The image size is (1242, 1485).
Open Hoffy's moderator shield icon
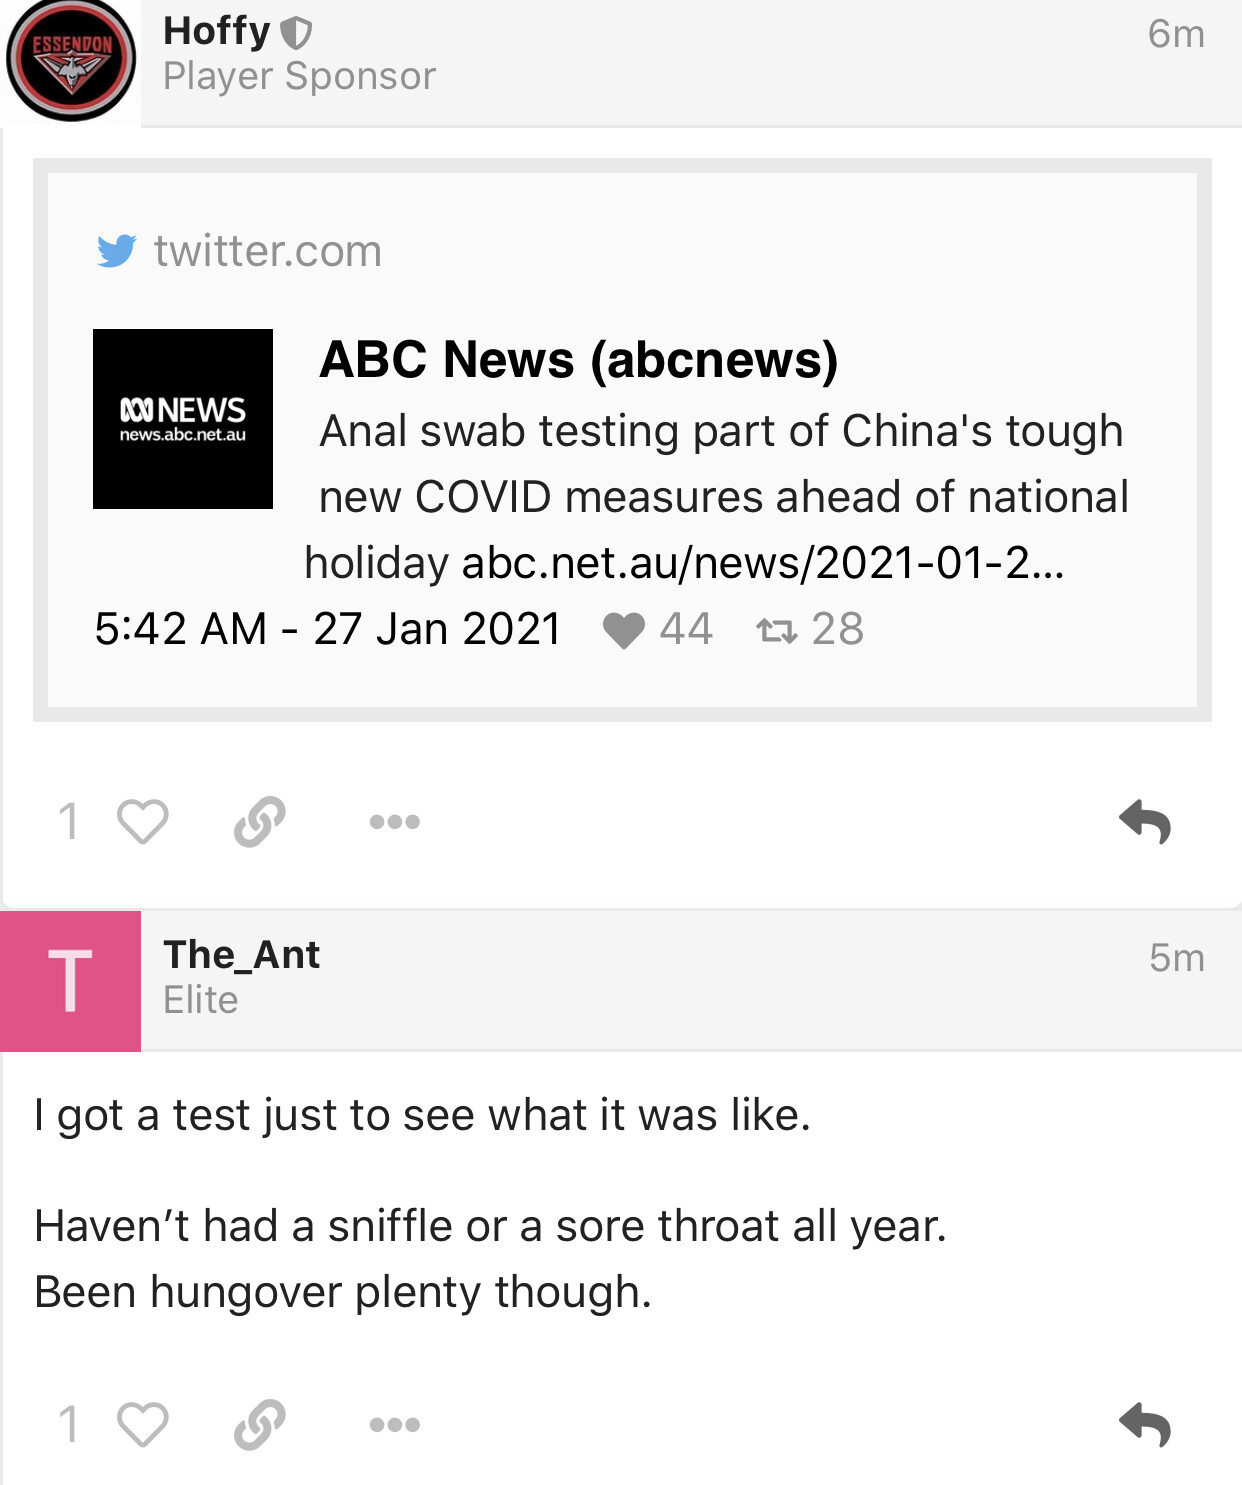coord(296,33)
